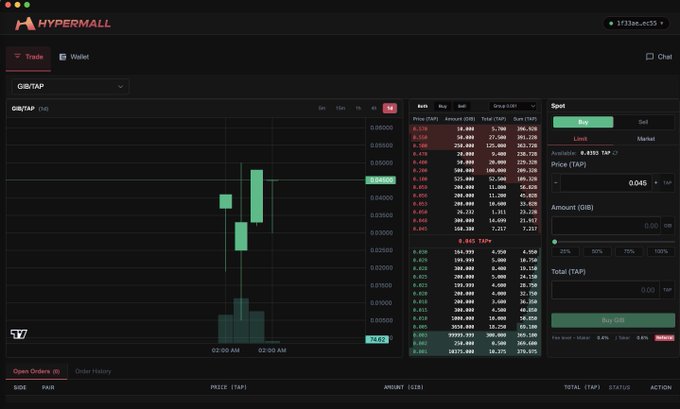680x409 pixels.
Task: Click the buy order with amount 99999.999
Action: pyautogui.click(x=475, y=335)
